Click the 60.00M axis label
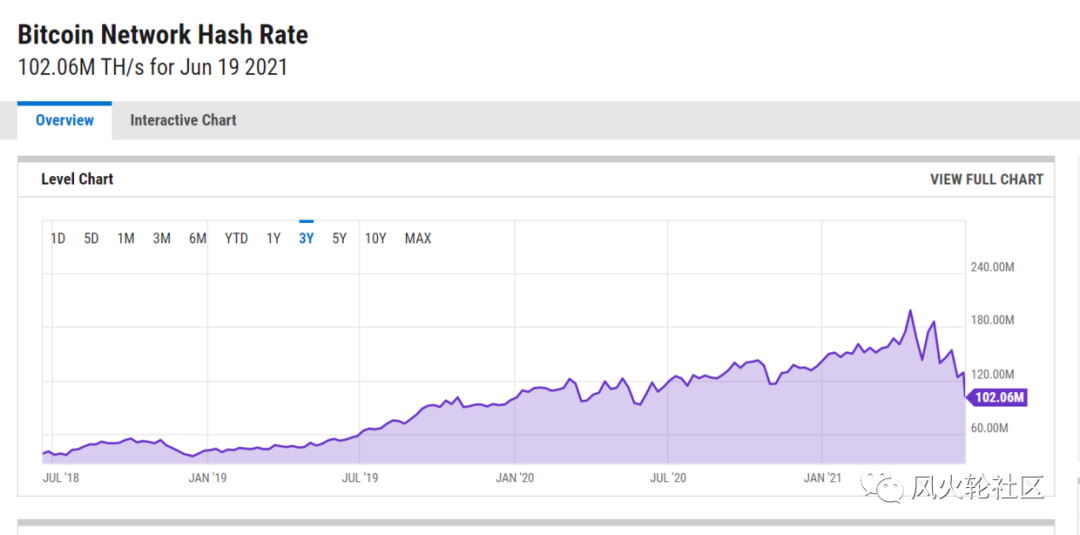Image resolution: width=1080 pixels, height=535 pixels. 989,428
